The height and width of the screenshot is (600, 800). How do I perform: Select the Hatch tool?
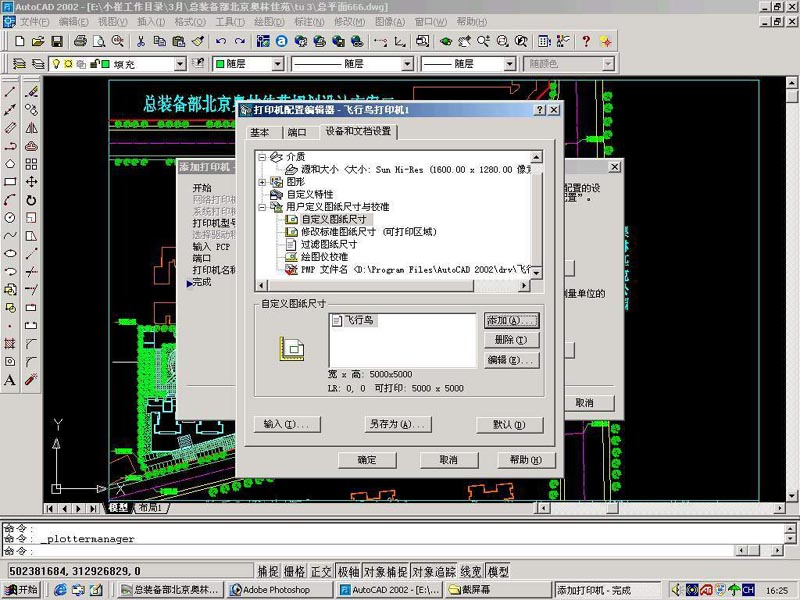click(10, 343)
